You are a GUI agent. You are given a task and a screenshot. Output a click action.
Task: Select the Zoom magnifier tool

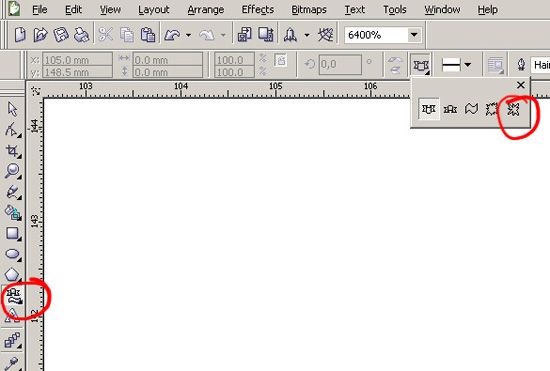[12, 171]
